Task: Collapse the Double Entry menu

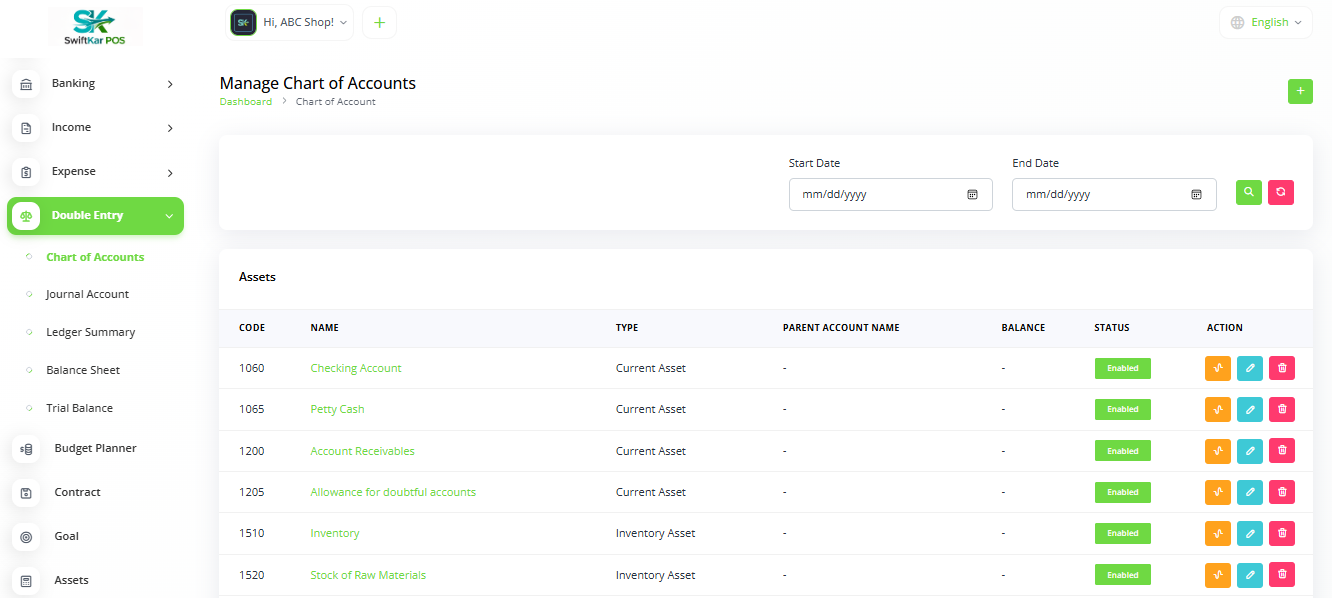Action: point(95,216)
